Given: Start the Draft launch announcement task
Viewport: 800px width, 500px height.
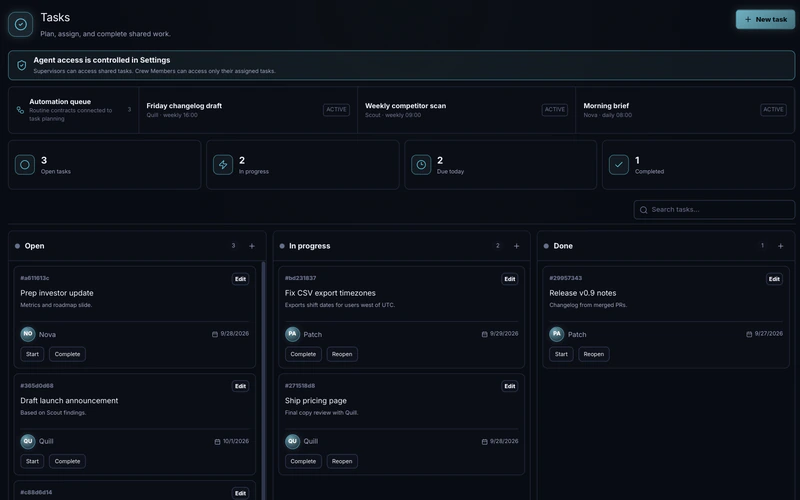Looking at the screenshot, I should point(32,461).
